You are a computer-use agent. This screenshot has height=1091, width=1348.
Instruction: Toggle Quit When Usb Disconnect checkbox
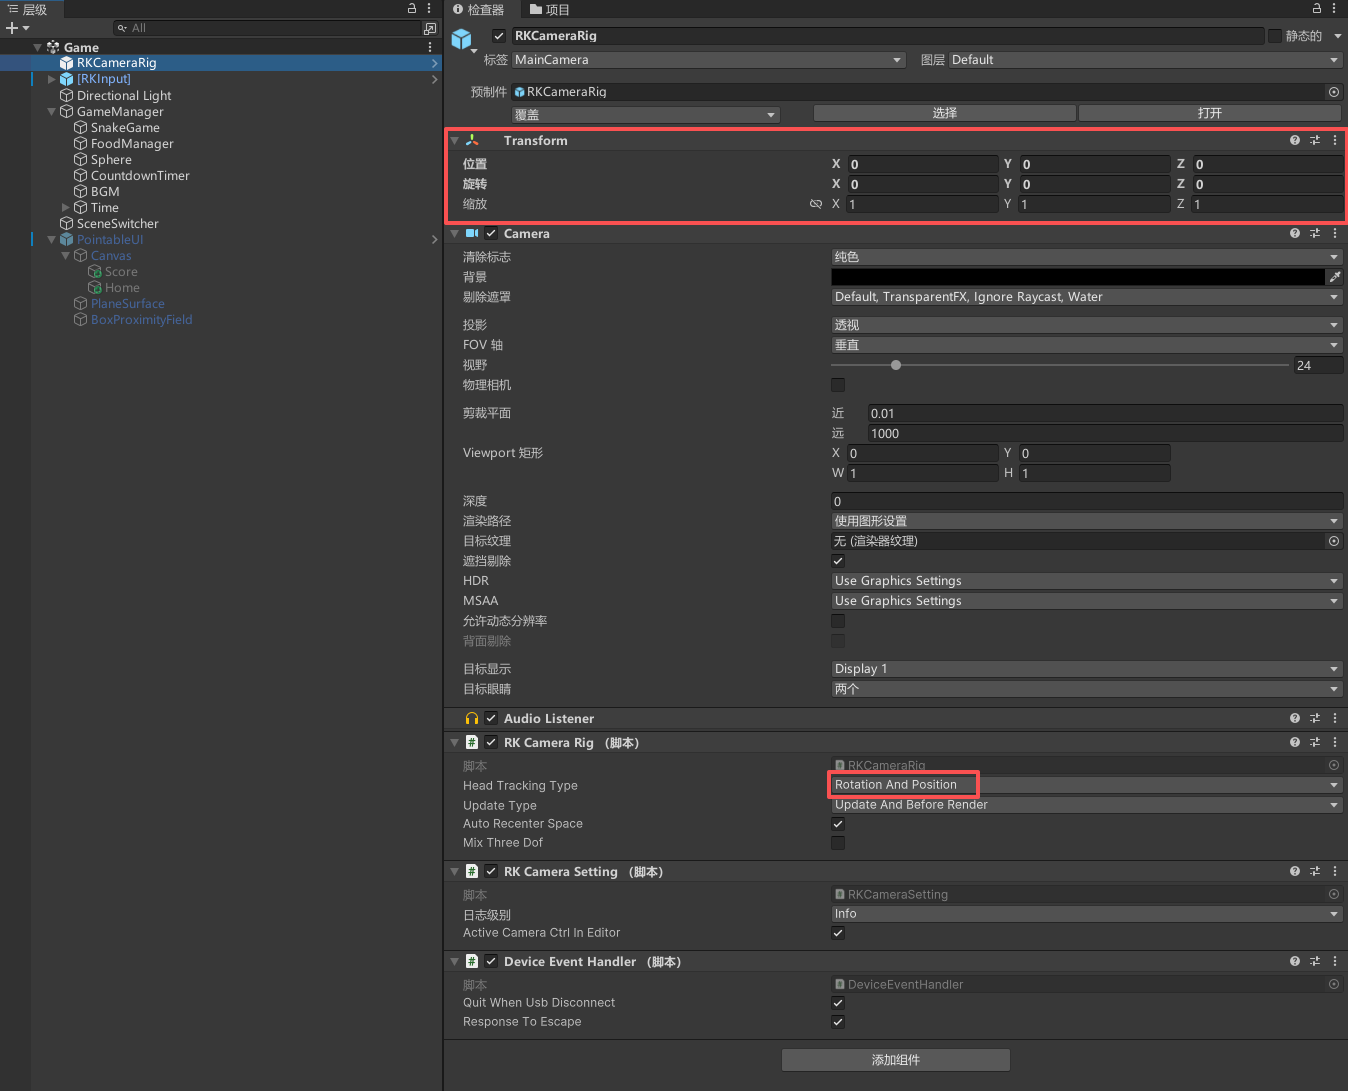coord(838,1003)
